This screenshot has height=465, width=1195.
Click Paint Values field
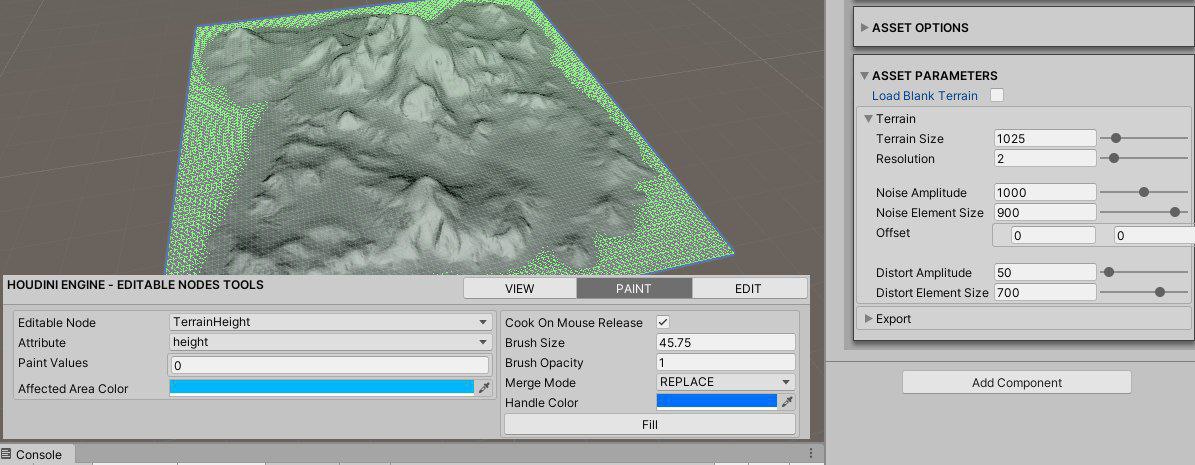pos(328,365)
